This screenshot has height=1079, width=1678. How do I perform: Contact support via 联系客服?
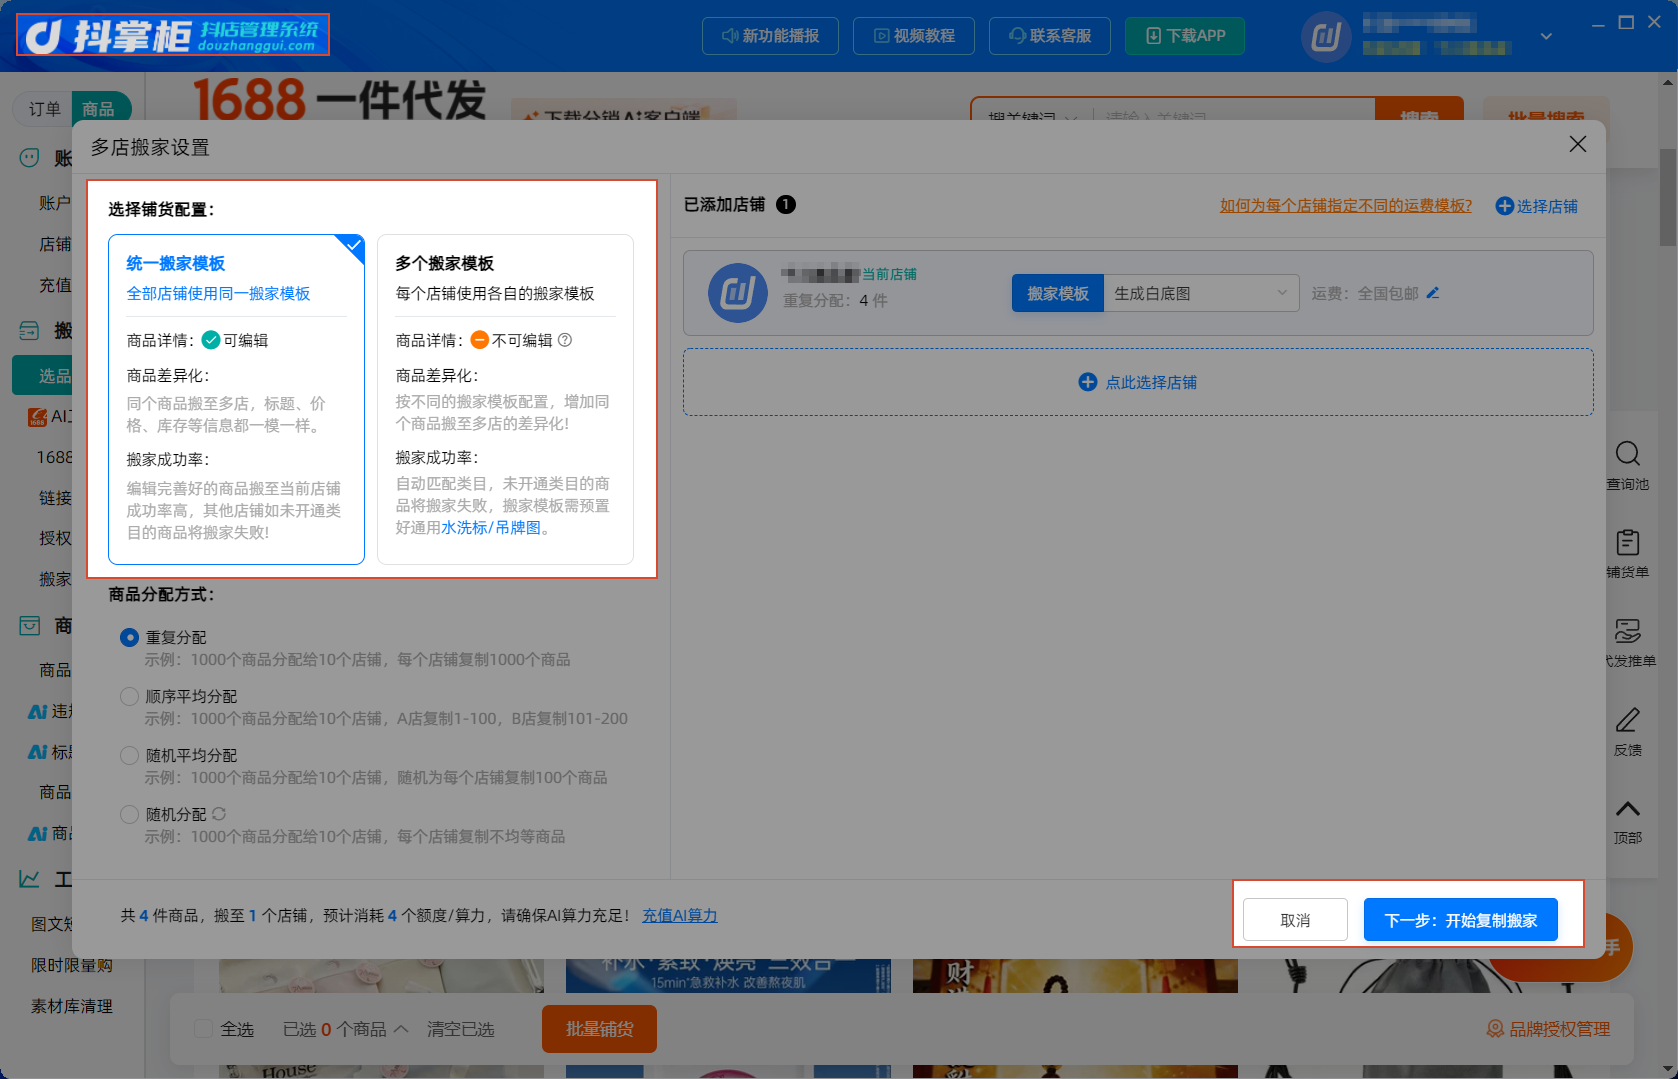click(x=1050, y=36)
